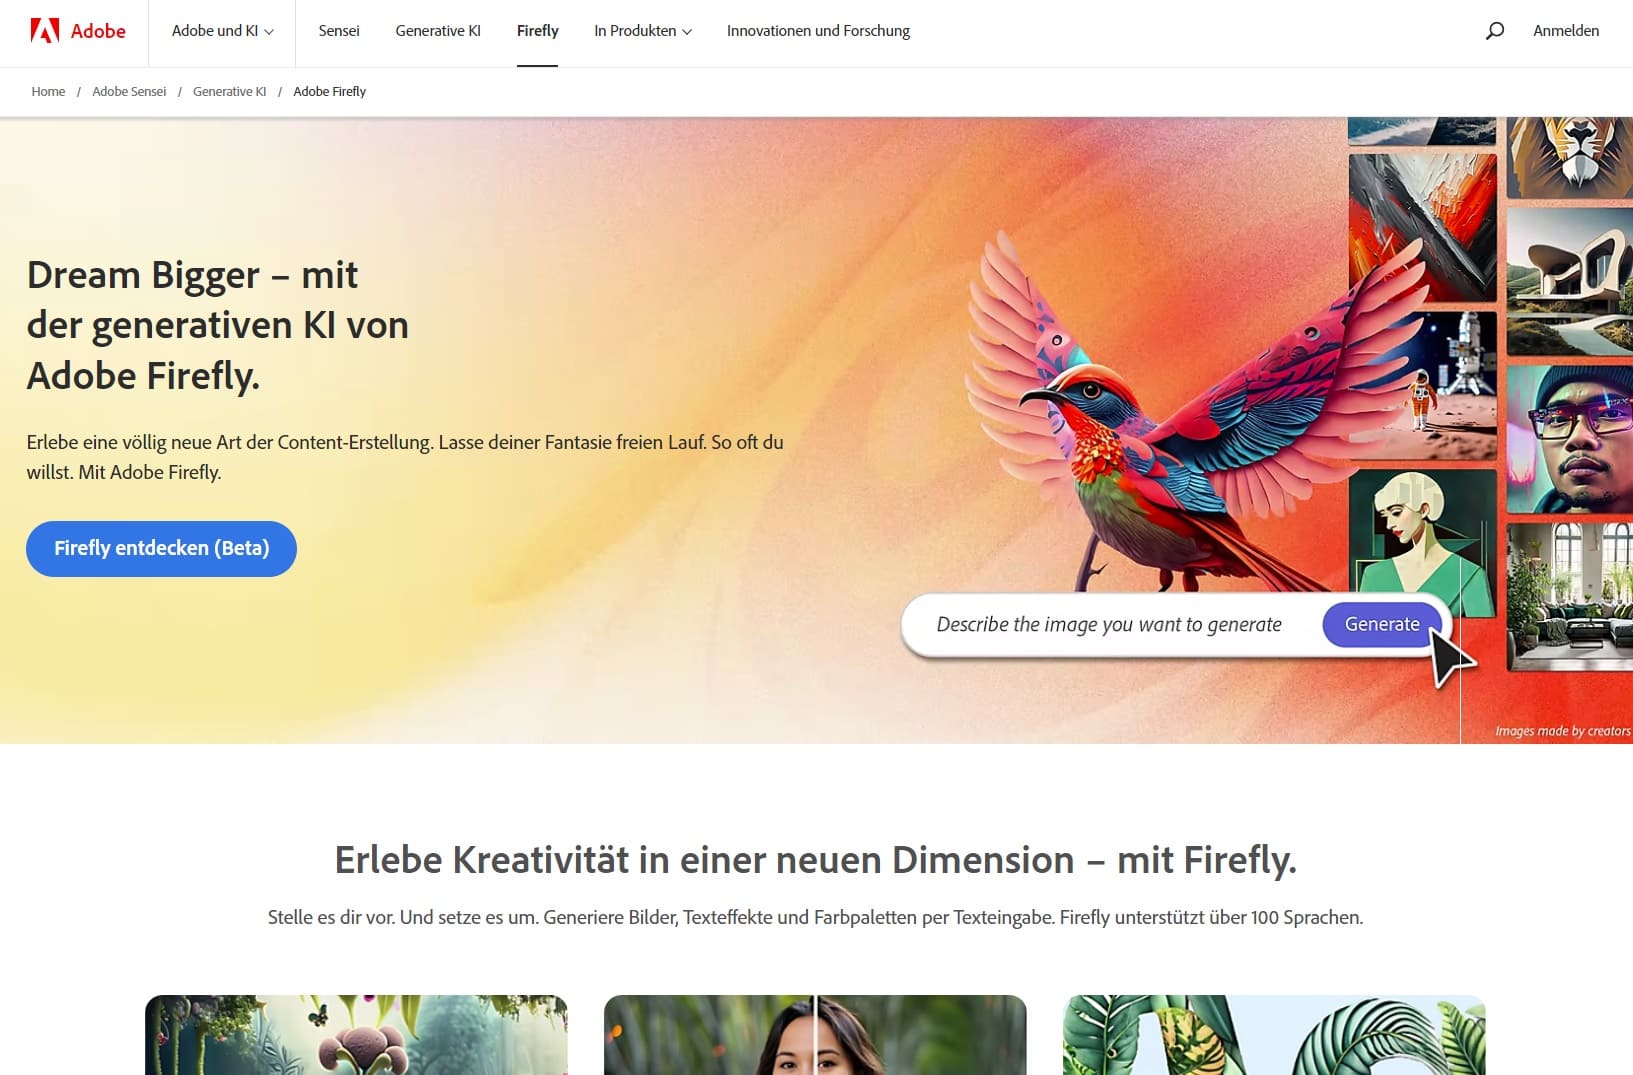Select the man with glasses portrait thumbnail
1633x1075 pixels.
1569,439
